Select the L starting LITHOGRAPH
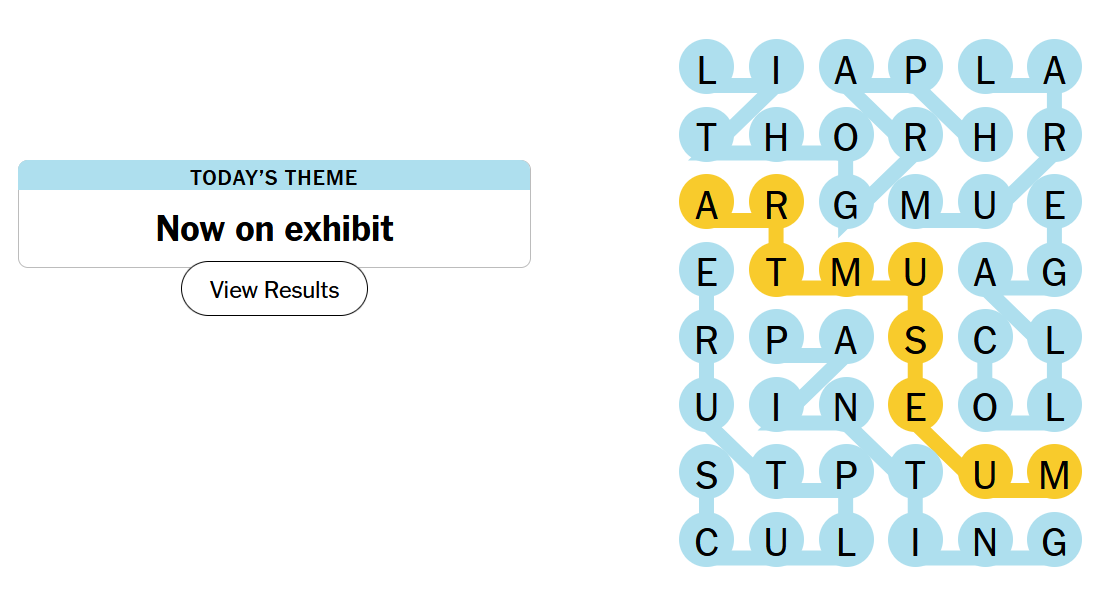The width and height of the screenshot is (1095, 615). (x=706, y=71)
